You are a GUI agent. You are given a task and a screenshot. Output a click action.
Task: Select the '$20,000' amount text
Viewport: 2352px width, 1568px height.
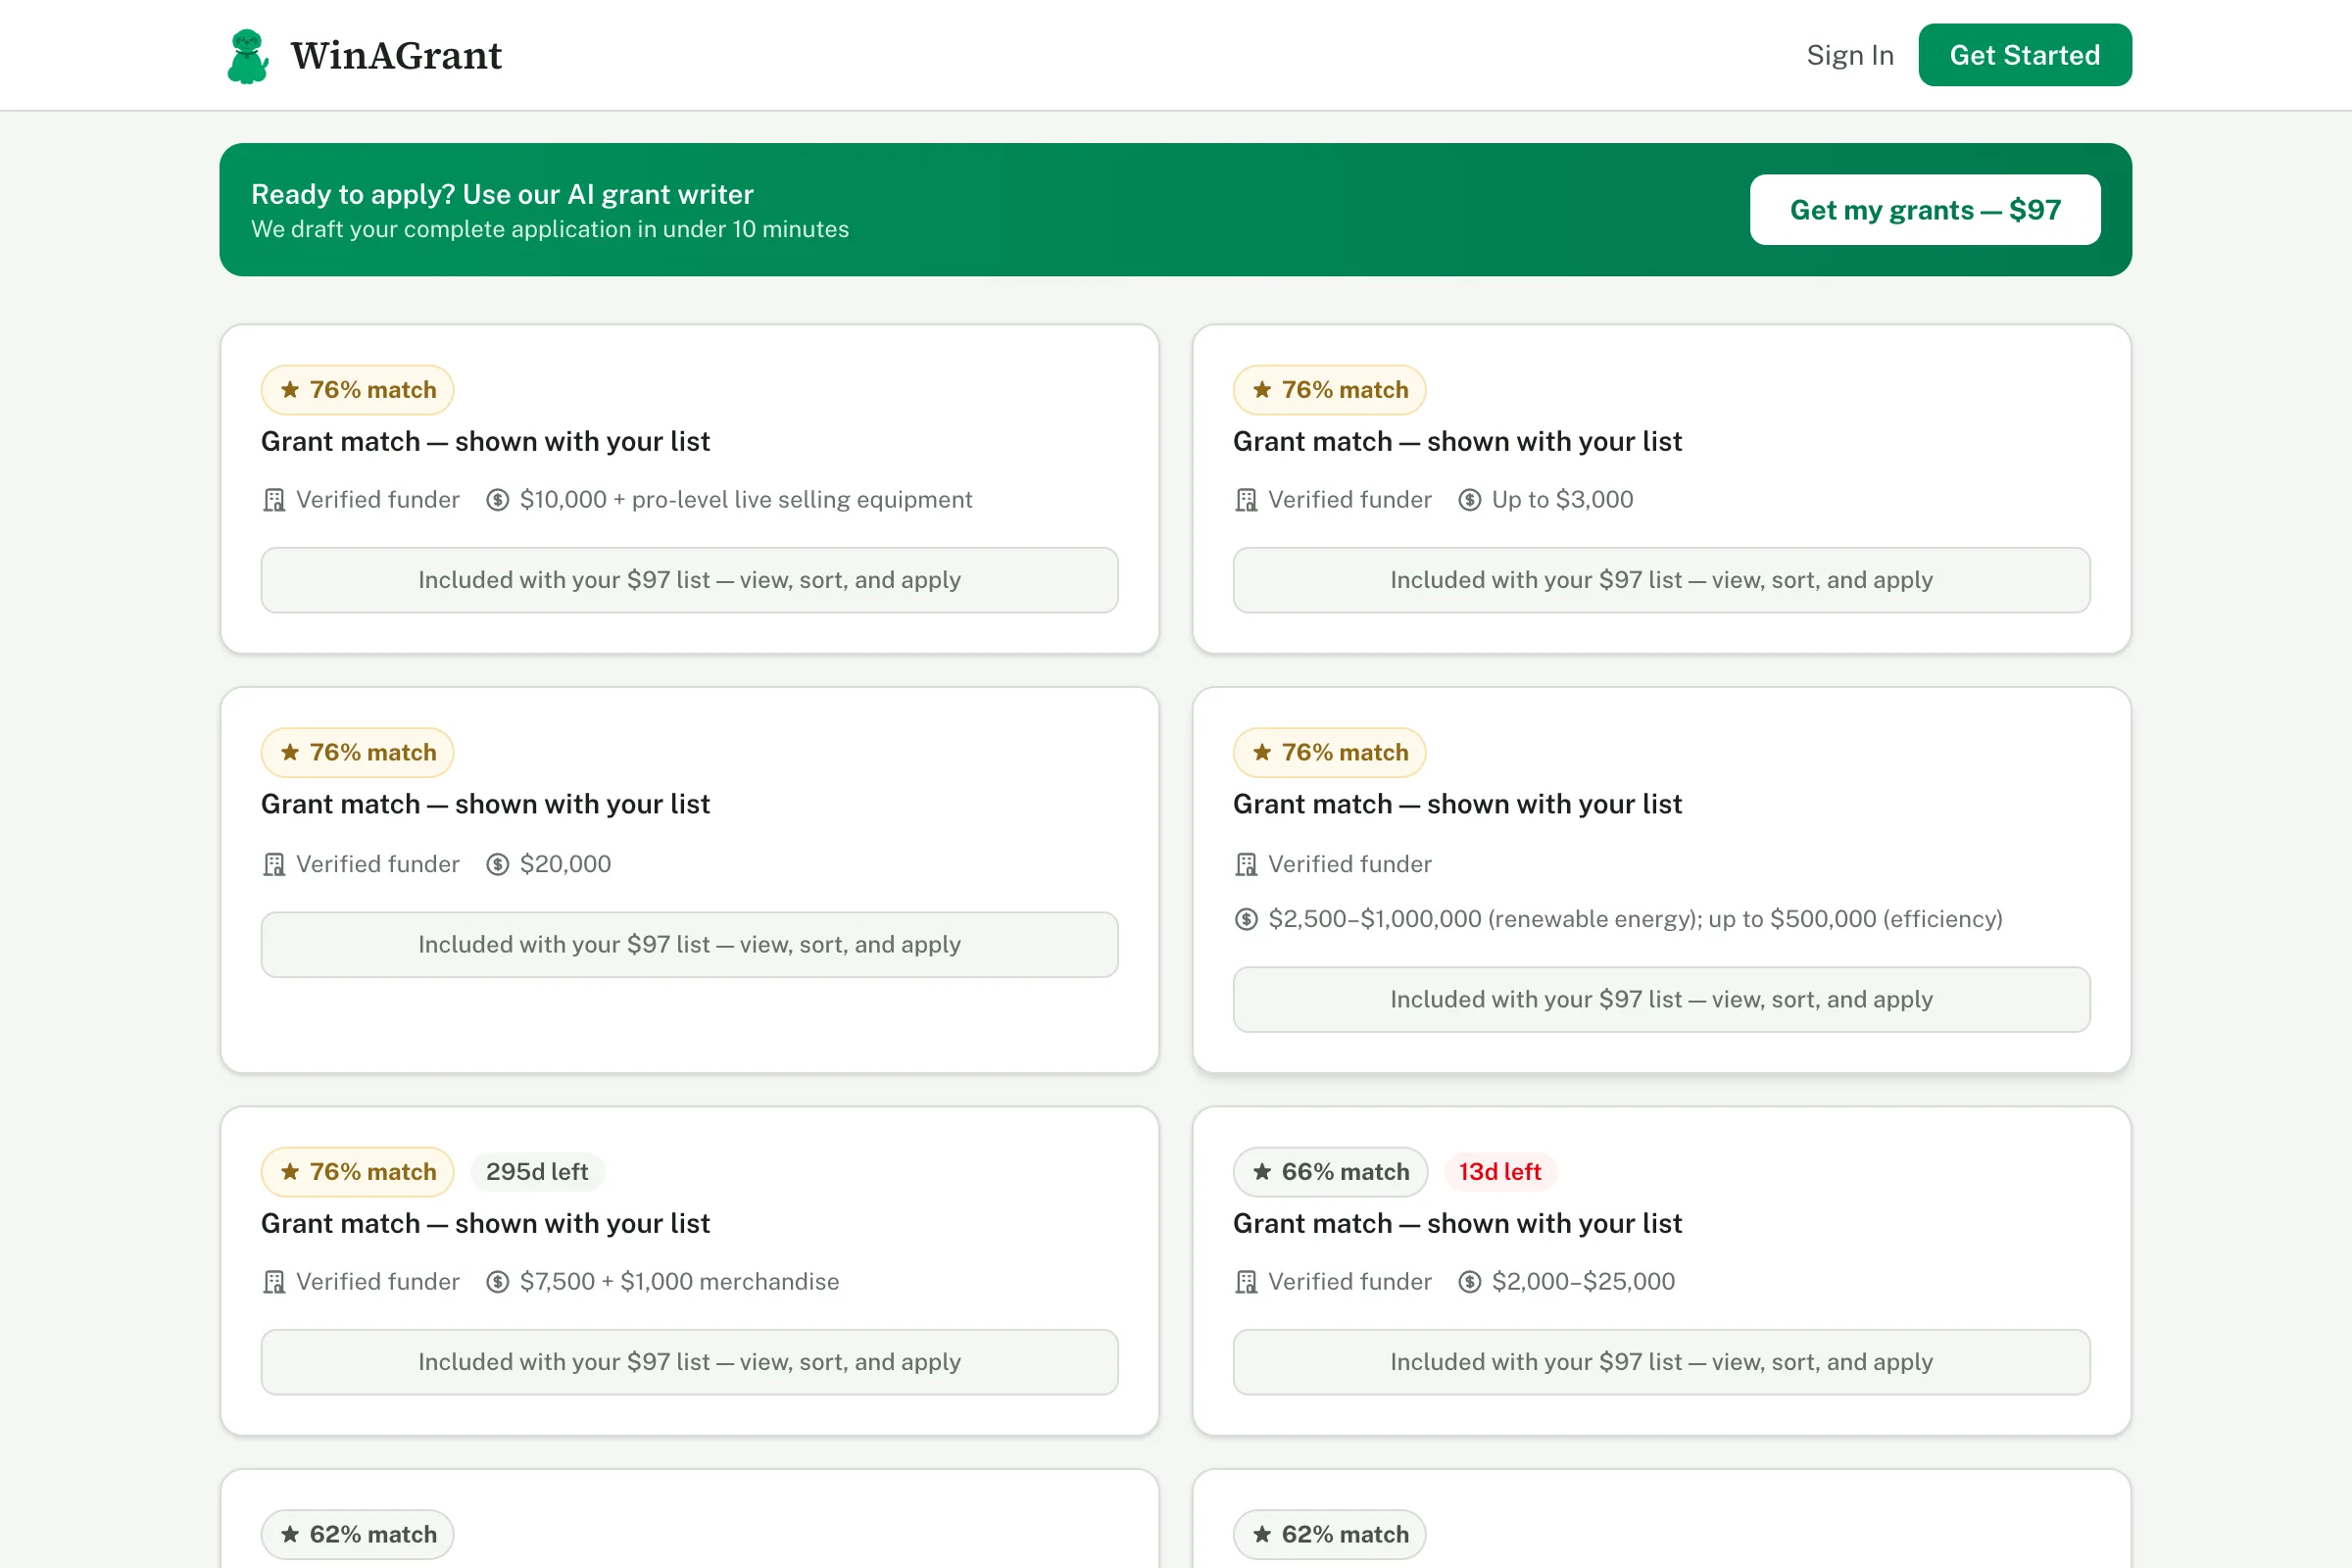coord(566,864)
